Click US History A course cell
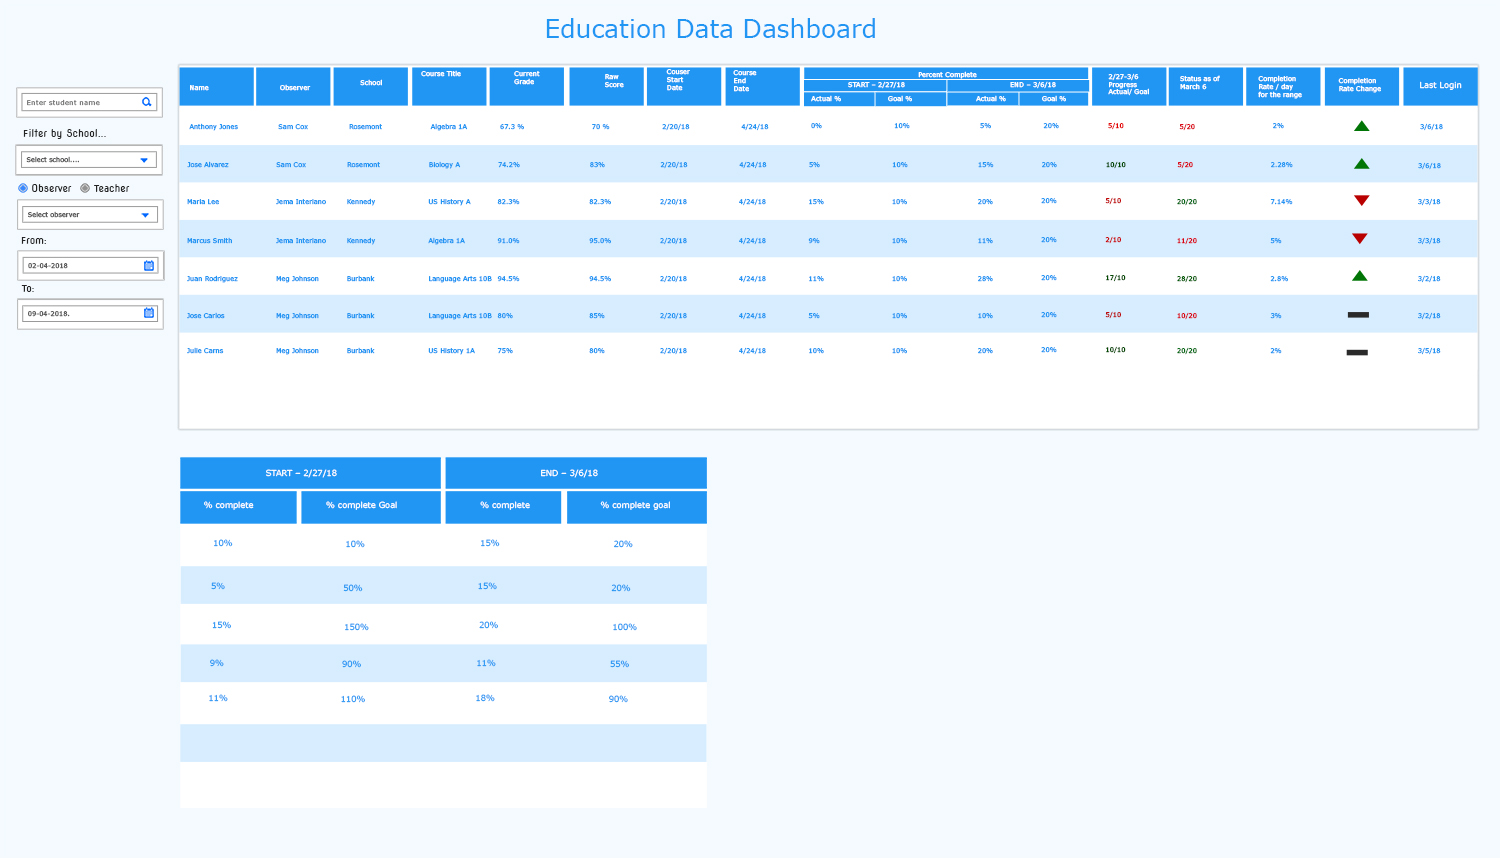The image size is (1500, 858). click(x=449, y=202)
